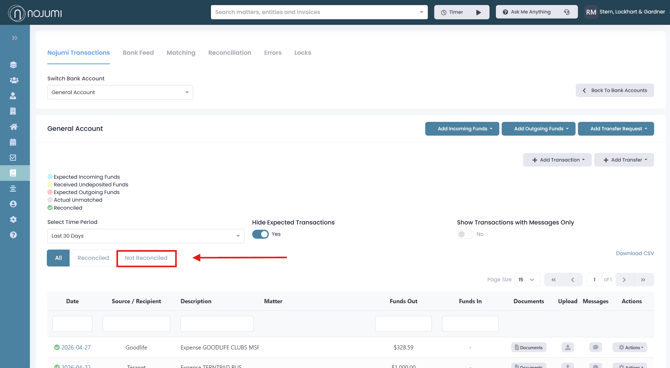
Task: Click the Expected Outgoing Funds legend dot
Action: click(50, 192)
